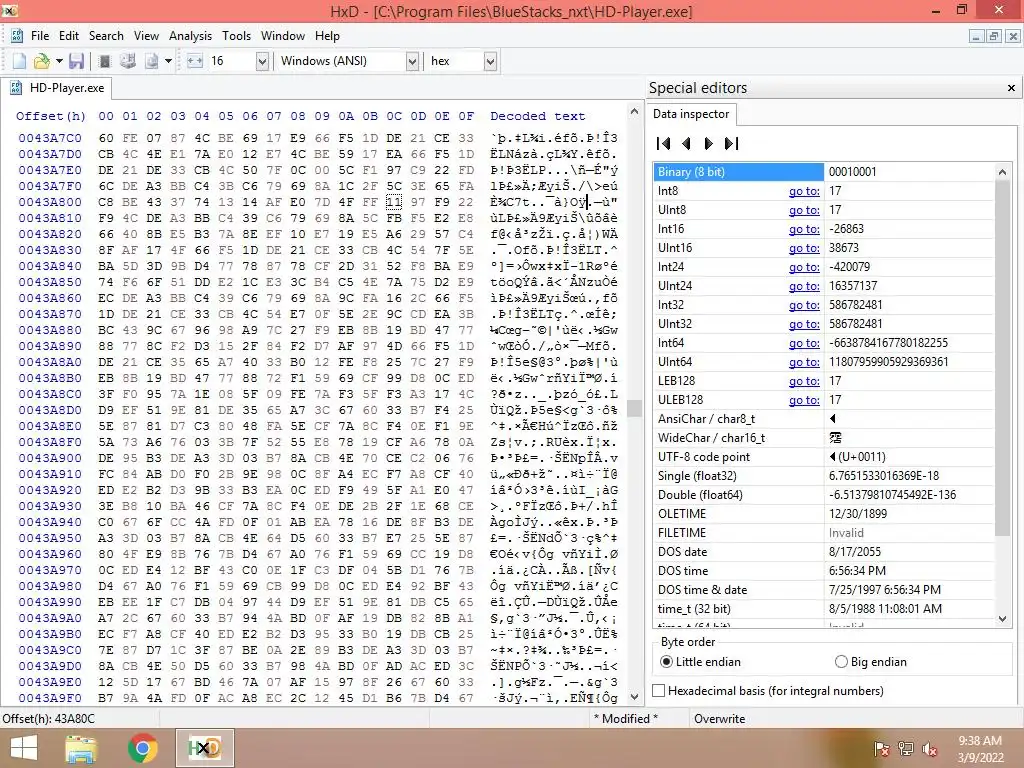
Task: Click the bytes-per-row width icon
Action: [x=195, y=61]
